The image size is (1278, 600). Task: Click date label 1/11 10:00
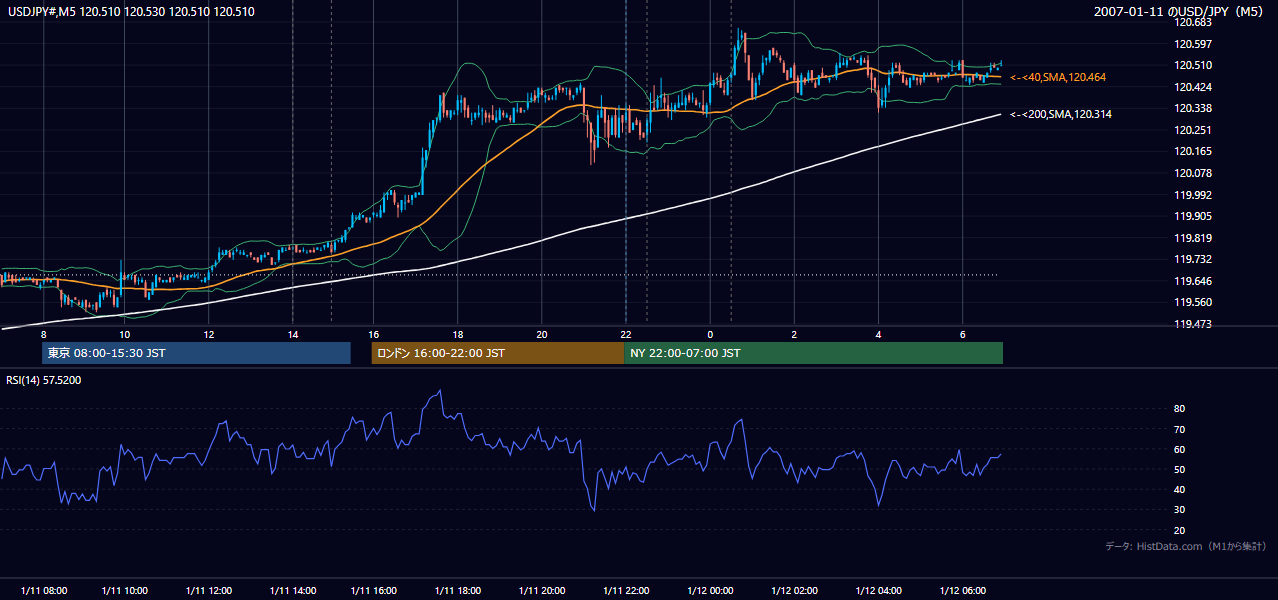124,591
